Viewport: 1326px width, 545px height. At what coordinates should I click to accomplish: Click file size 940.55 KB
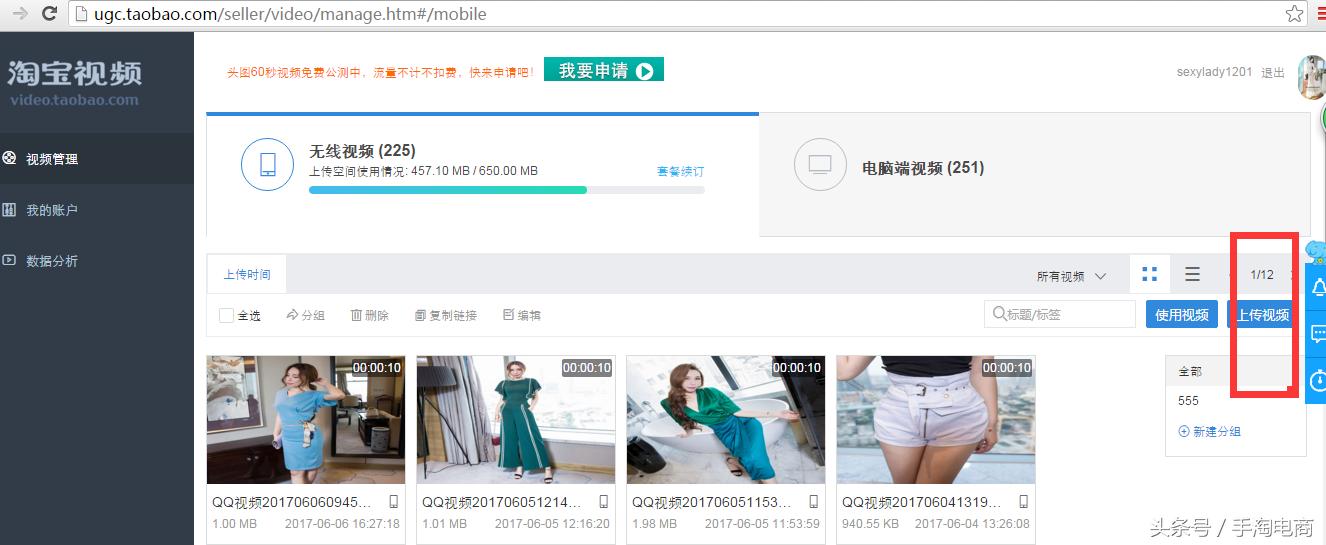coord(870,523)
